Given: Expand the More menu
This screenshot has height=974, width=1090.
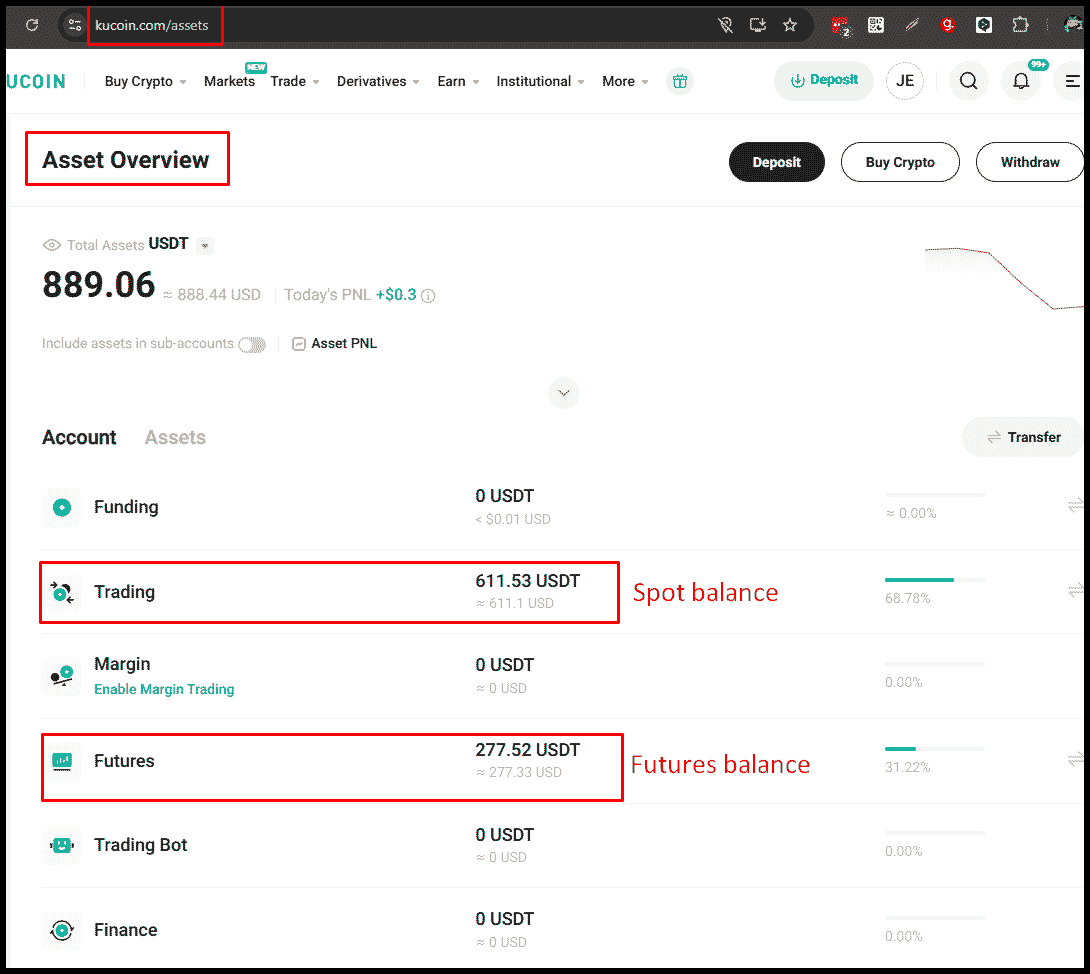Looking at the screenshot, I should pos(625,81).
